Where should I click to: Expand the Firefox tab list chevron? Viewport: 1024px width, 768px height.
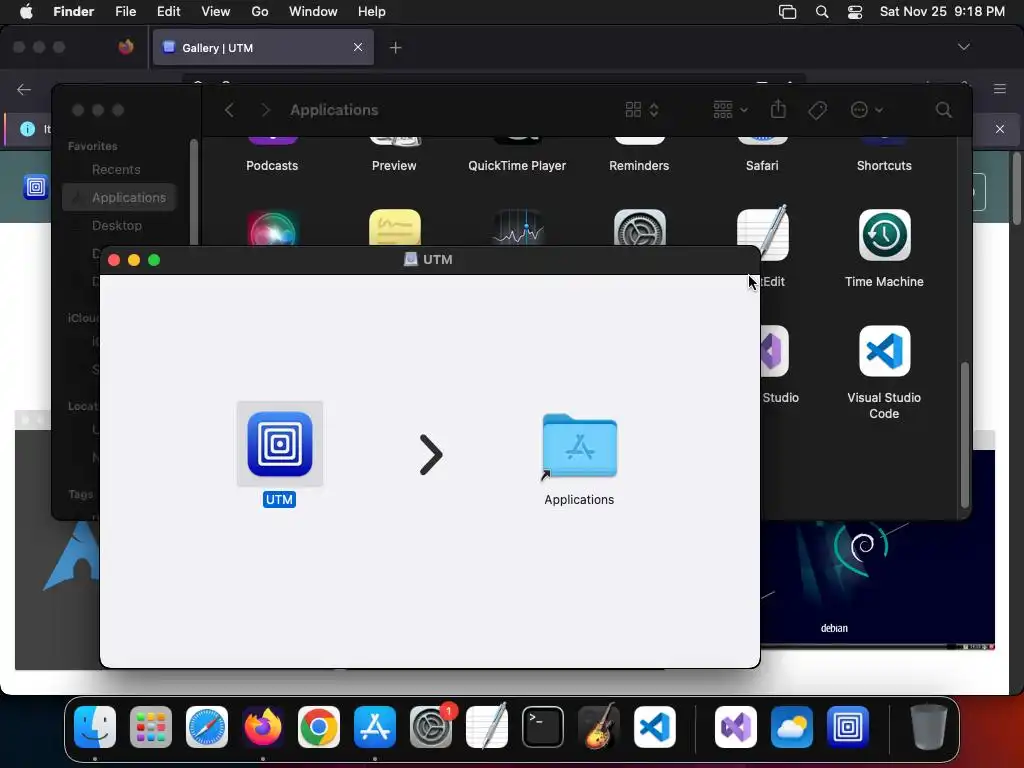coord(963,47)
